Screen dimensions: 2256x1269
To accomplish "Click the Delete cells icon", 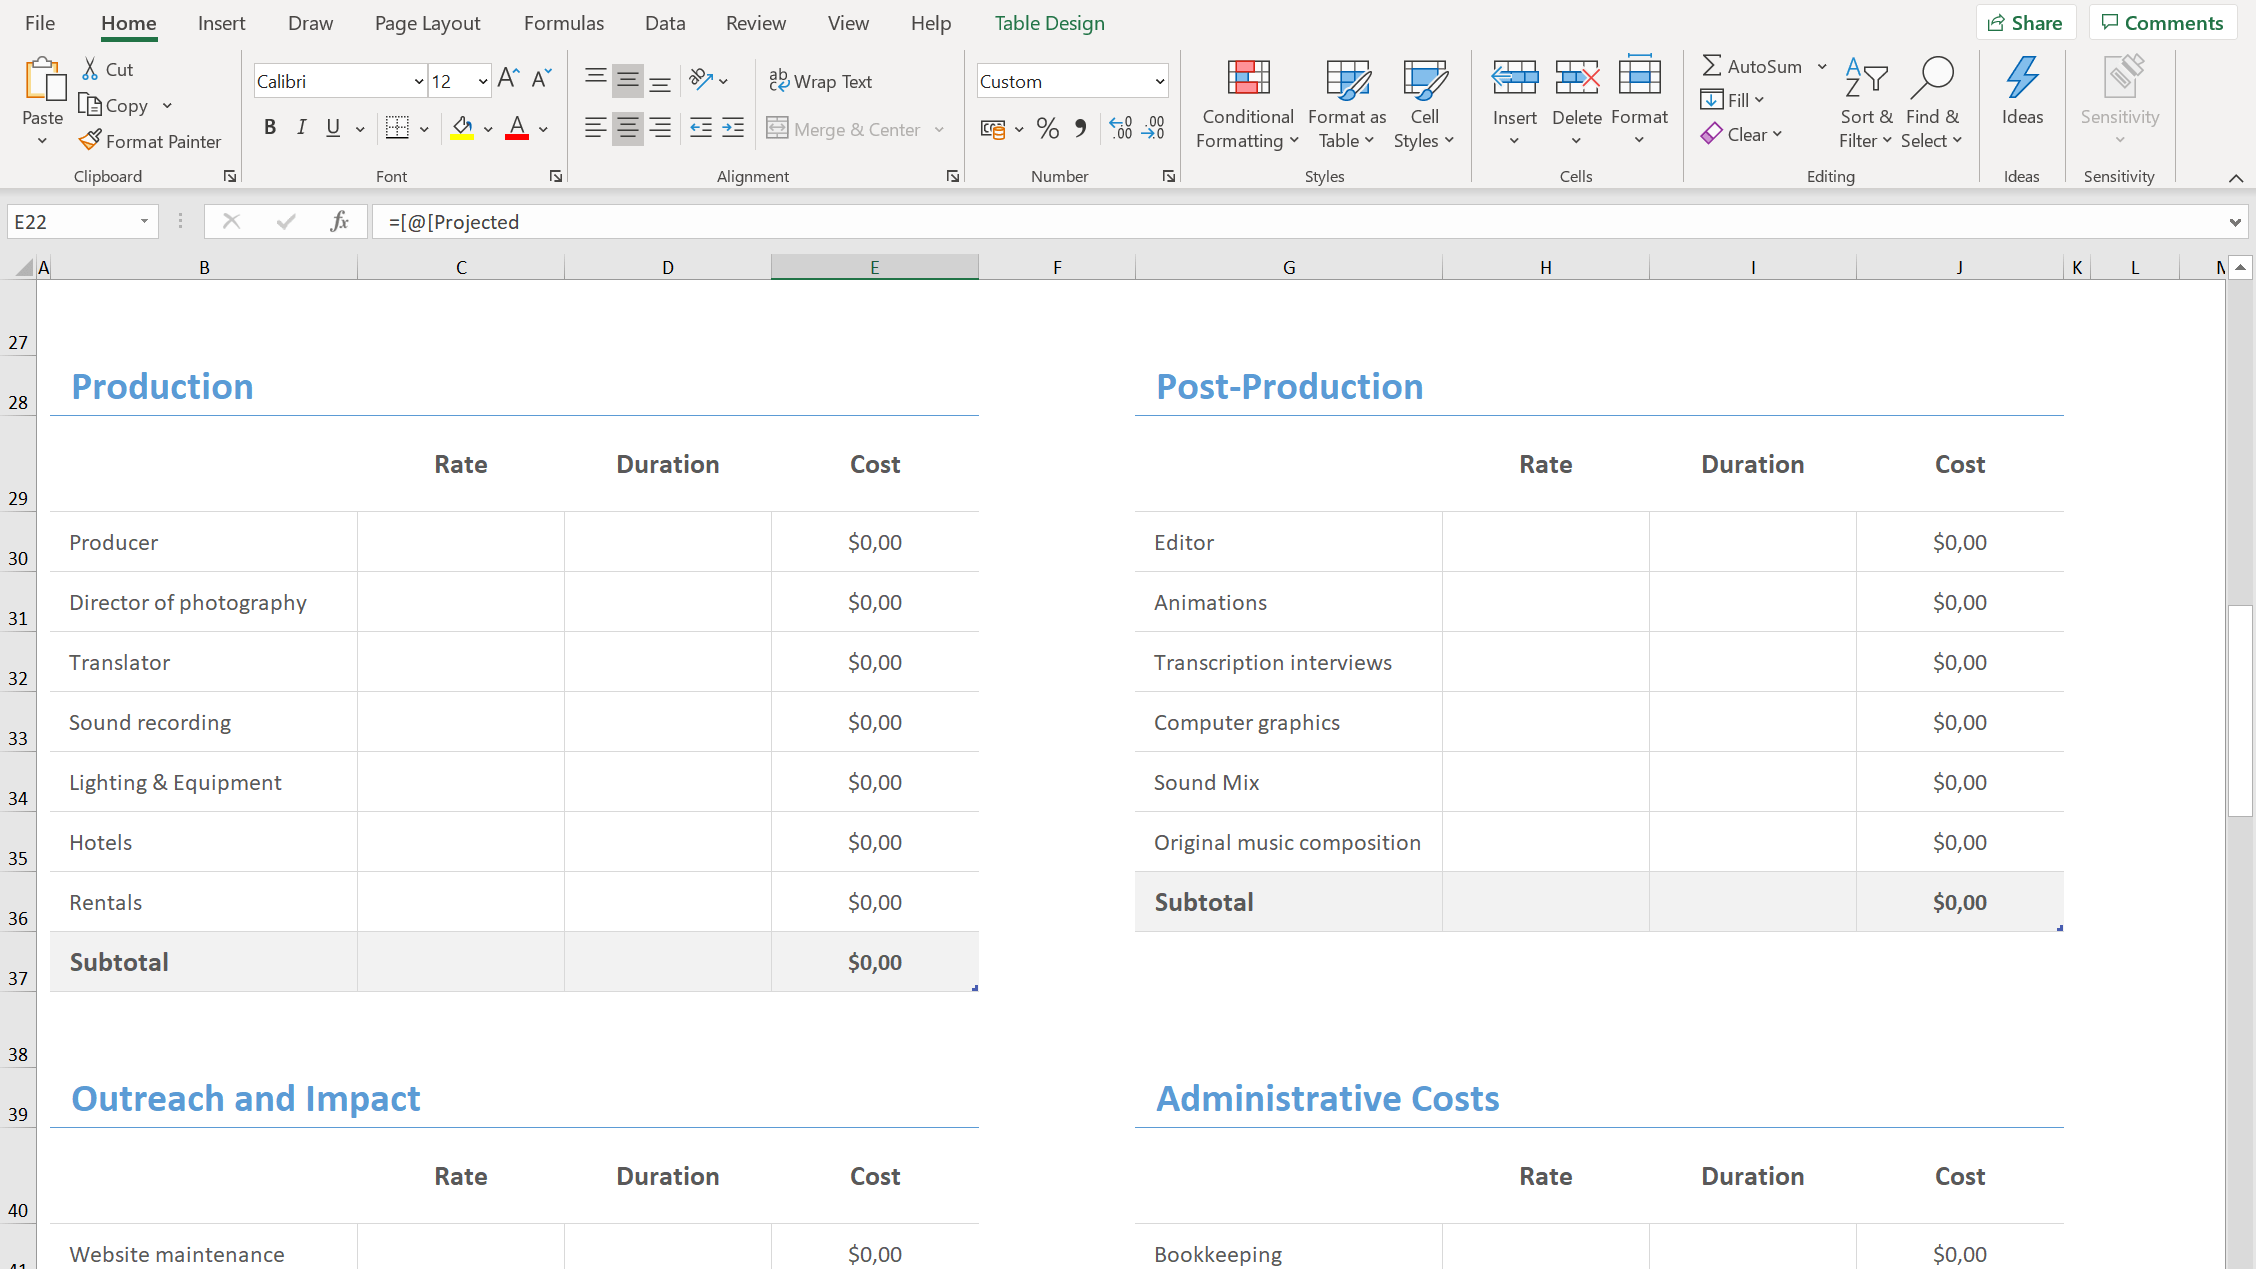I will 1577,77.
